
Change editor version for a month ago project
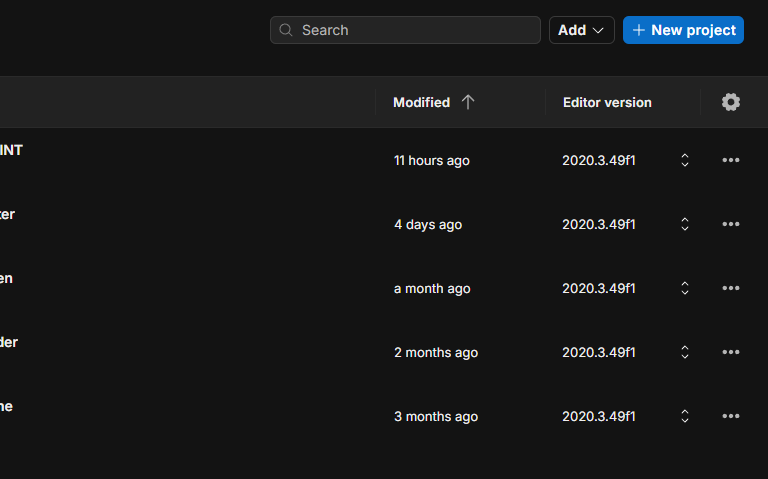pos(685,288)
